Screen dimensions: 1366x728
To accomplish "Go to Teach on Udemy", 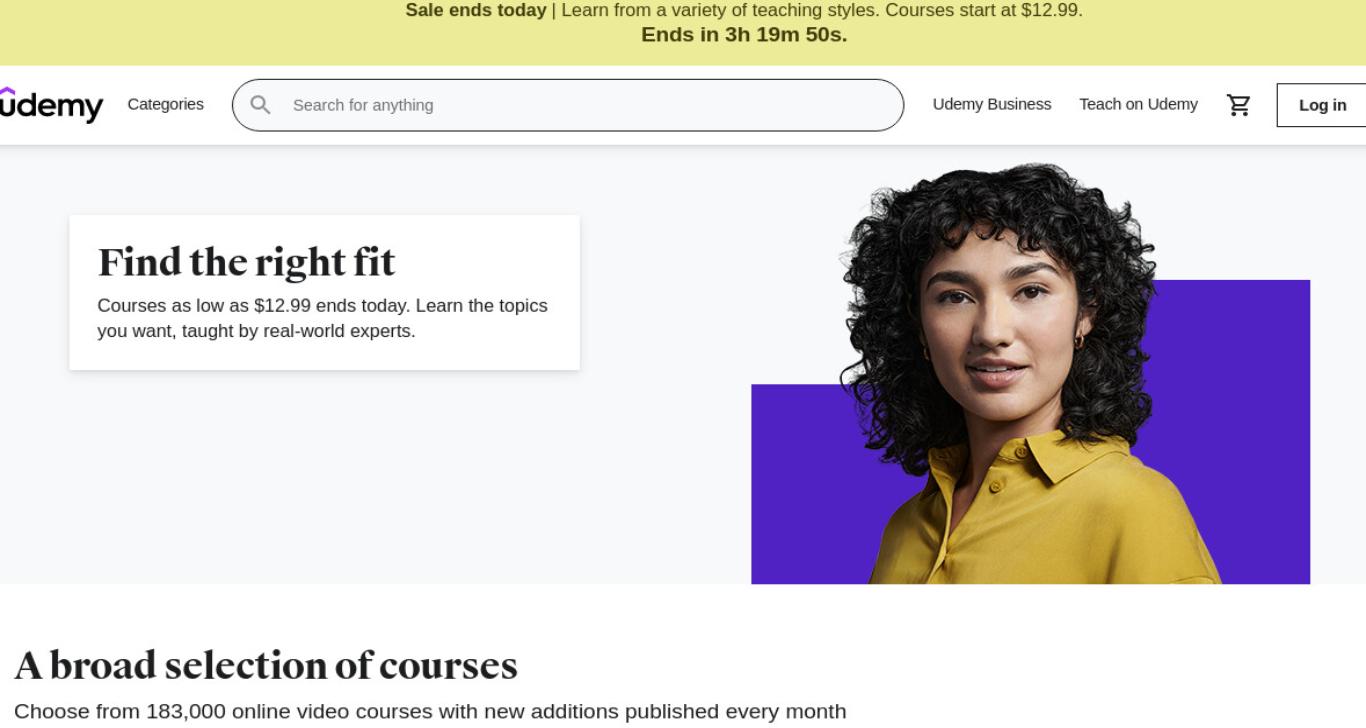I will tap(1138, 104).
